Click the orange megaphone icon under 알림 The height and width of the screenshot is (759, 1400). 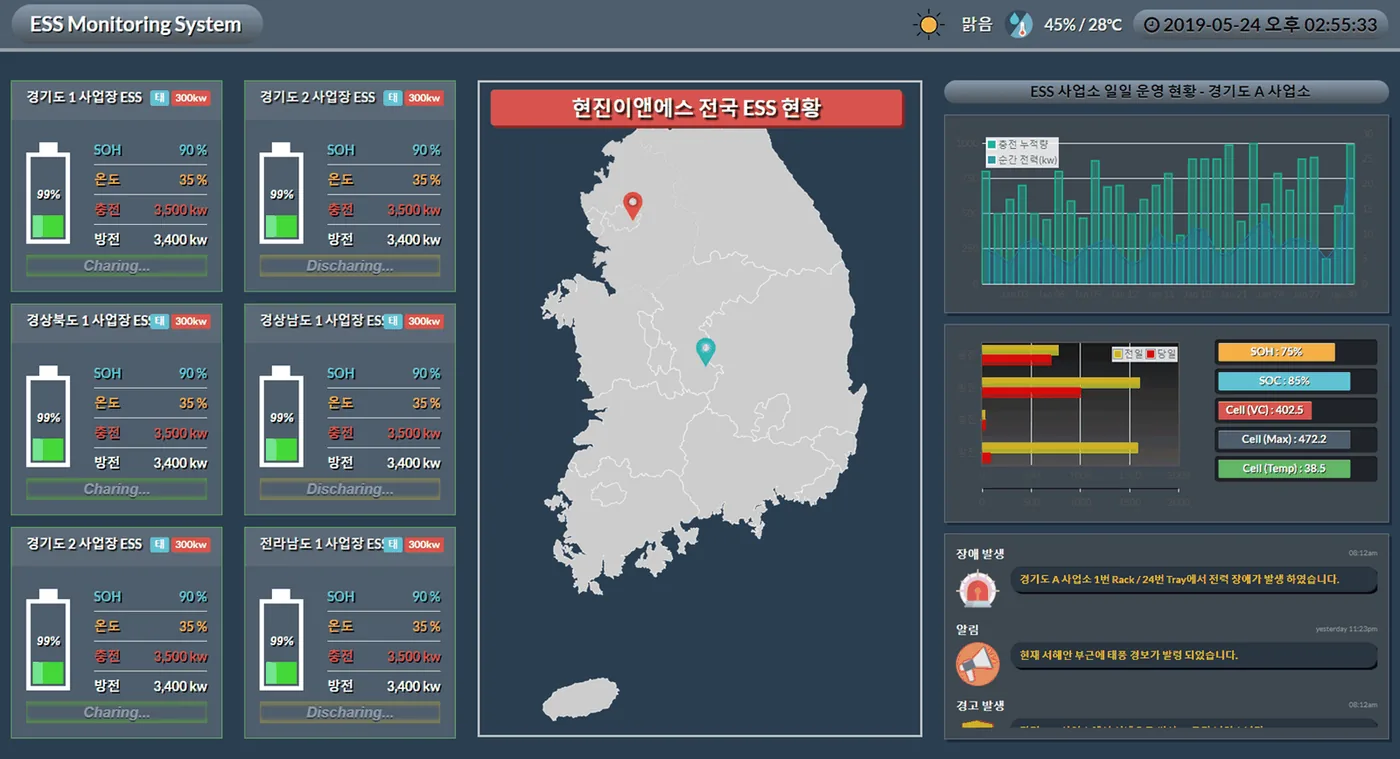click(x=977, y=663)
